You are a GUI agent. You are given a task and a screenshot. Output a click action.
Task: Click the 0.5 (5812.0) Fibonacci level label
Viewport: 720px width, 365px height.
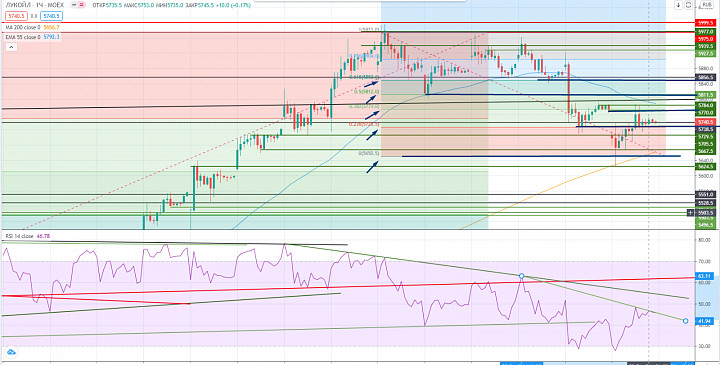tap(367, 91)
